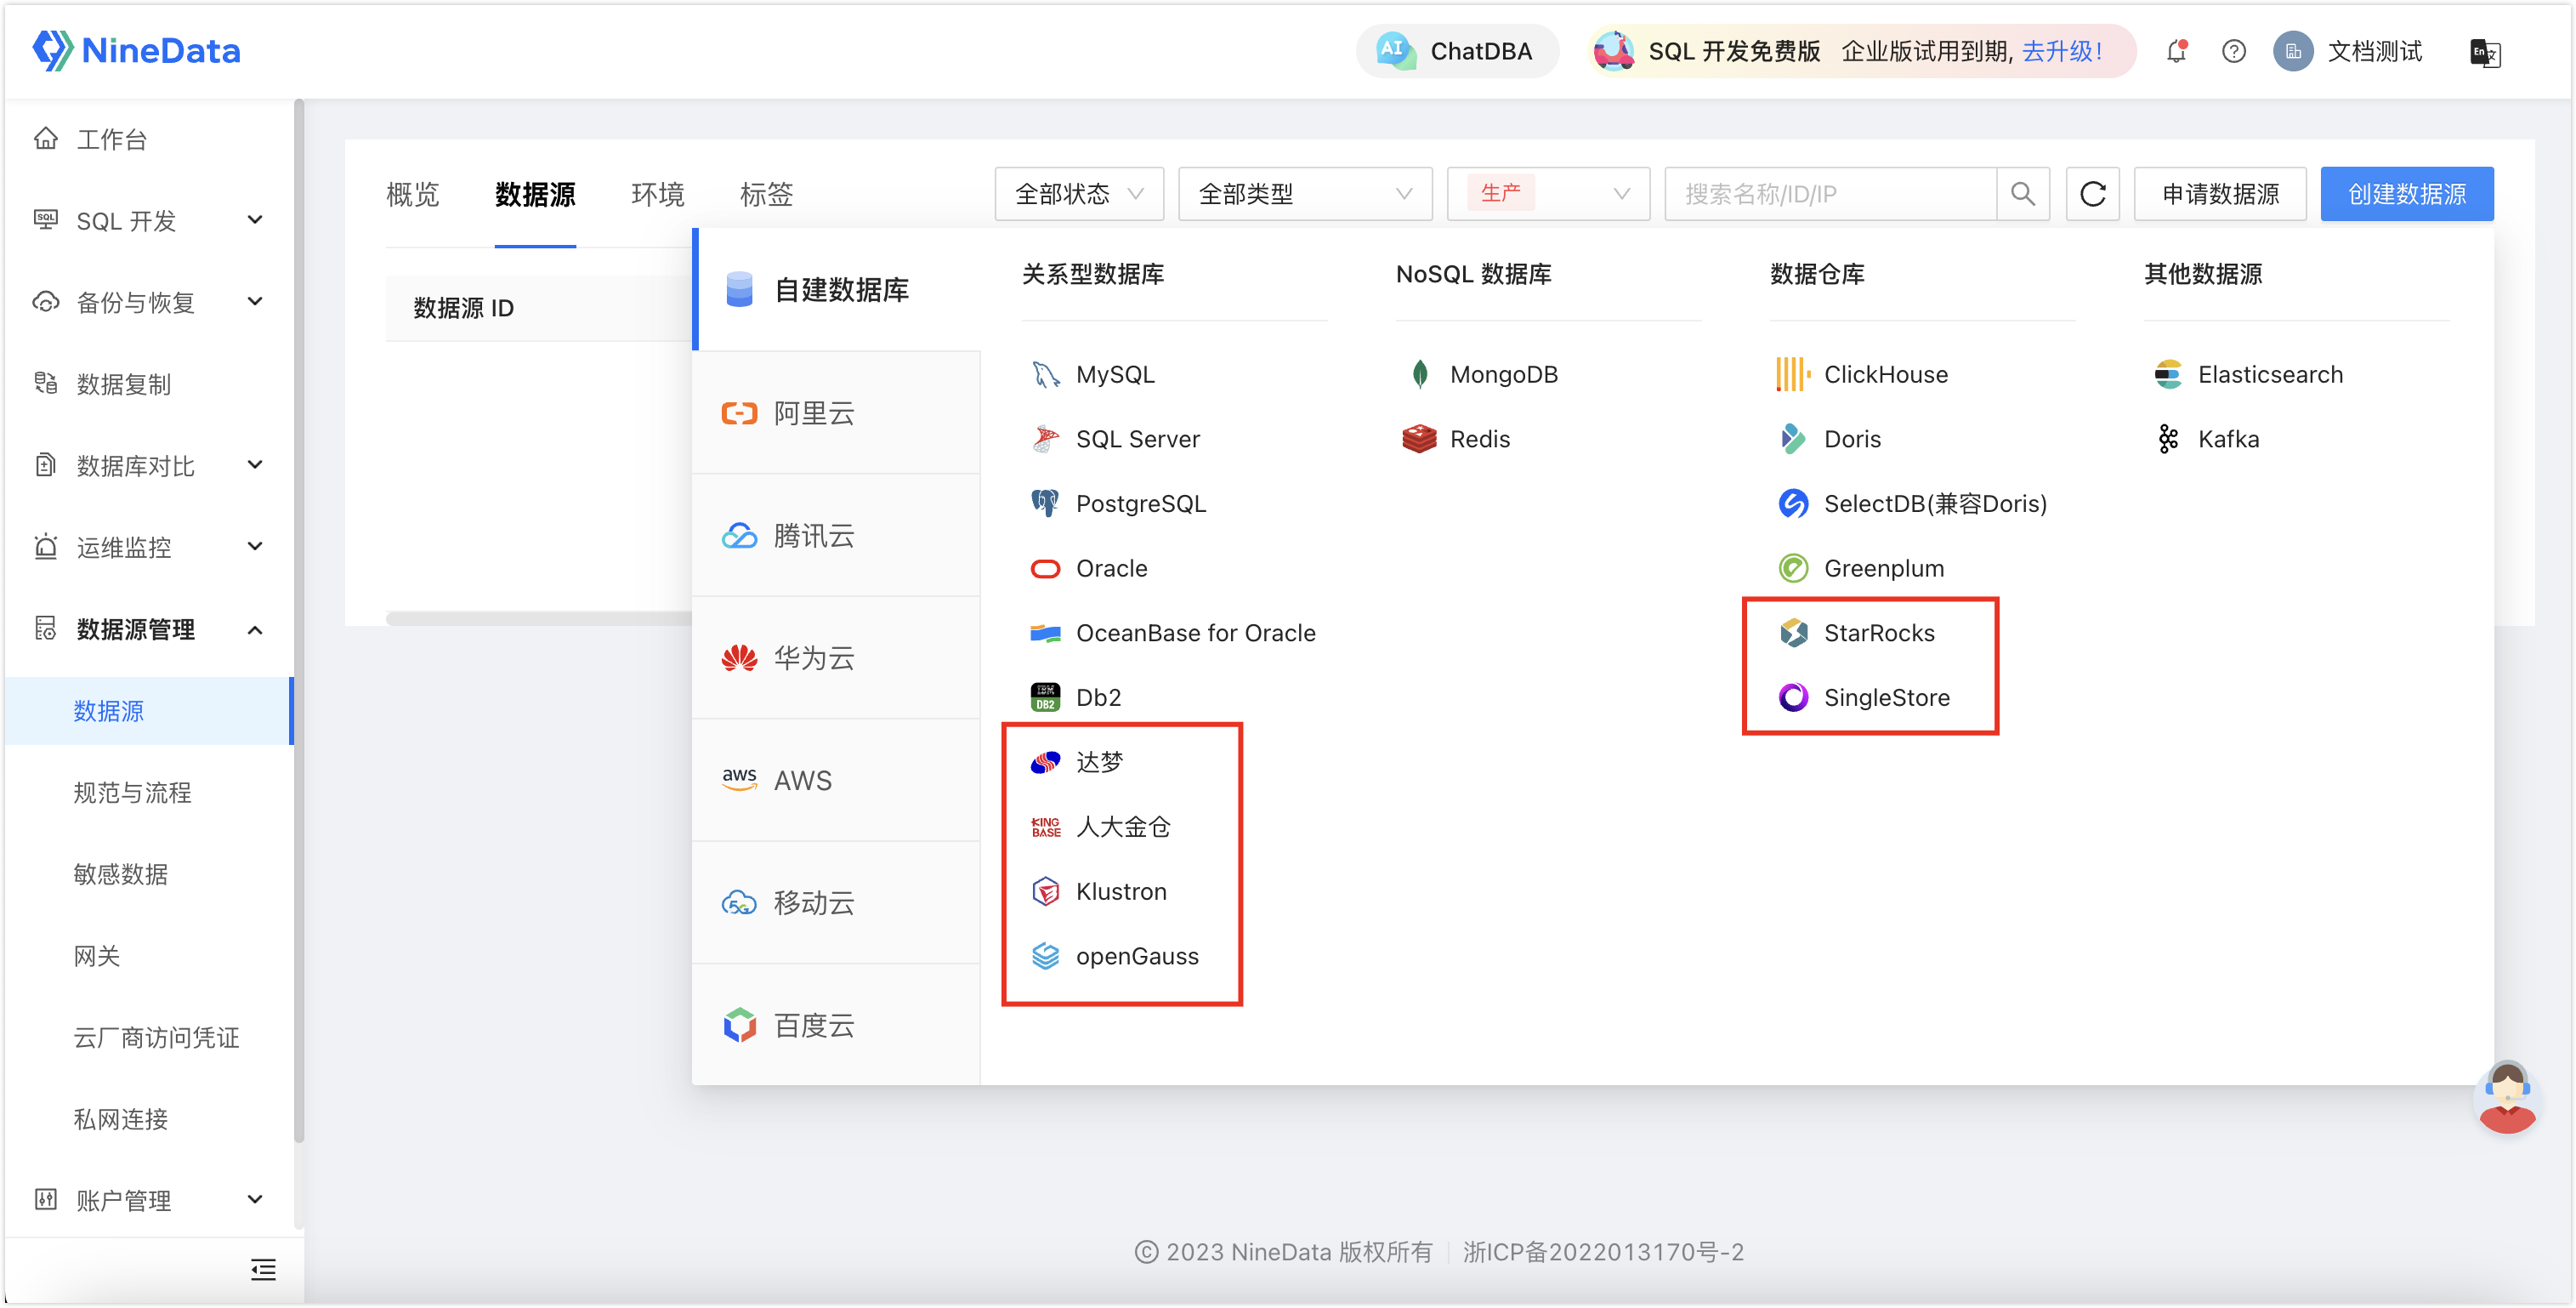Select the Db2 icon

pyautogui.click(x=1045, y=697)
